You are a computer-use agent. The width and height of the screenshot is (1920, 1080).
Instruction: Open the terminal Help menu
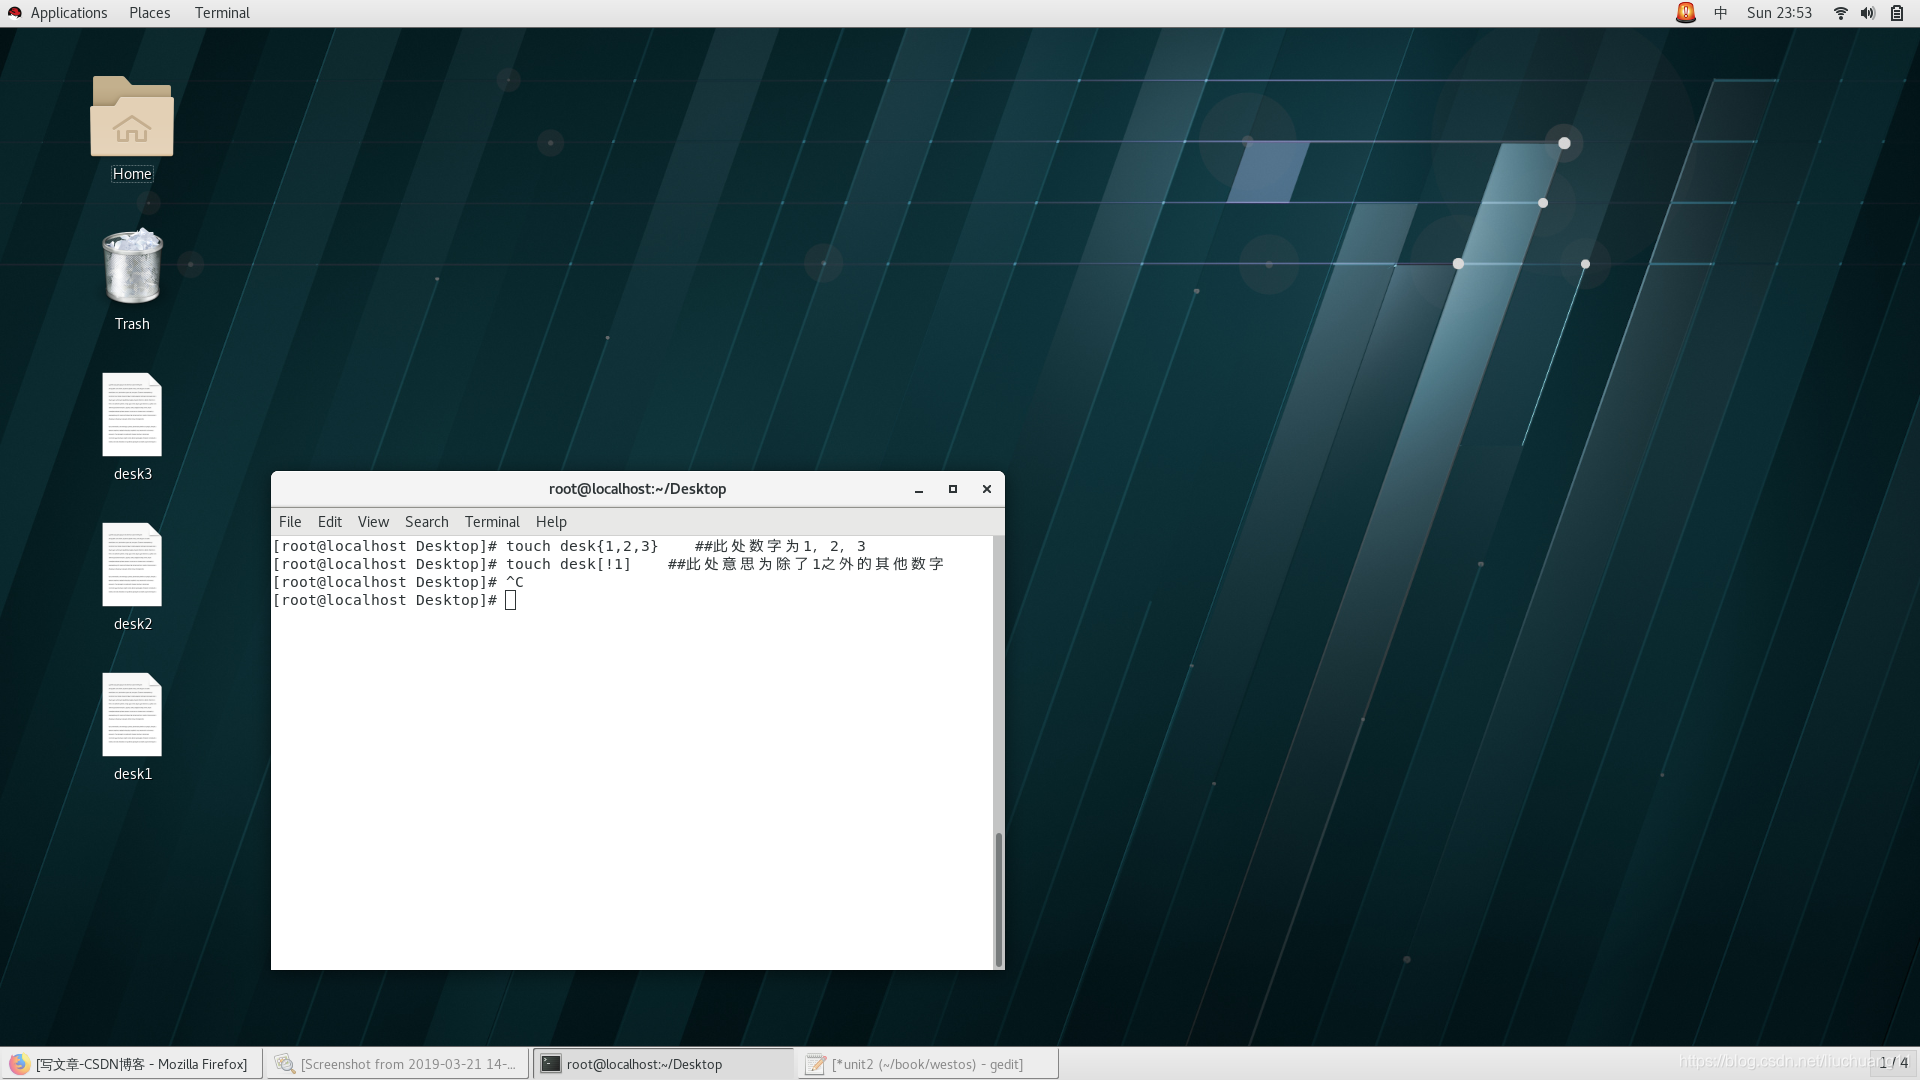click(x=551, y=522)
